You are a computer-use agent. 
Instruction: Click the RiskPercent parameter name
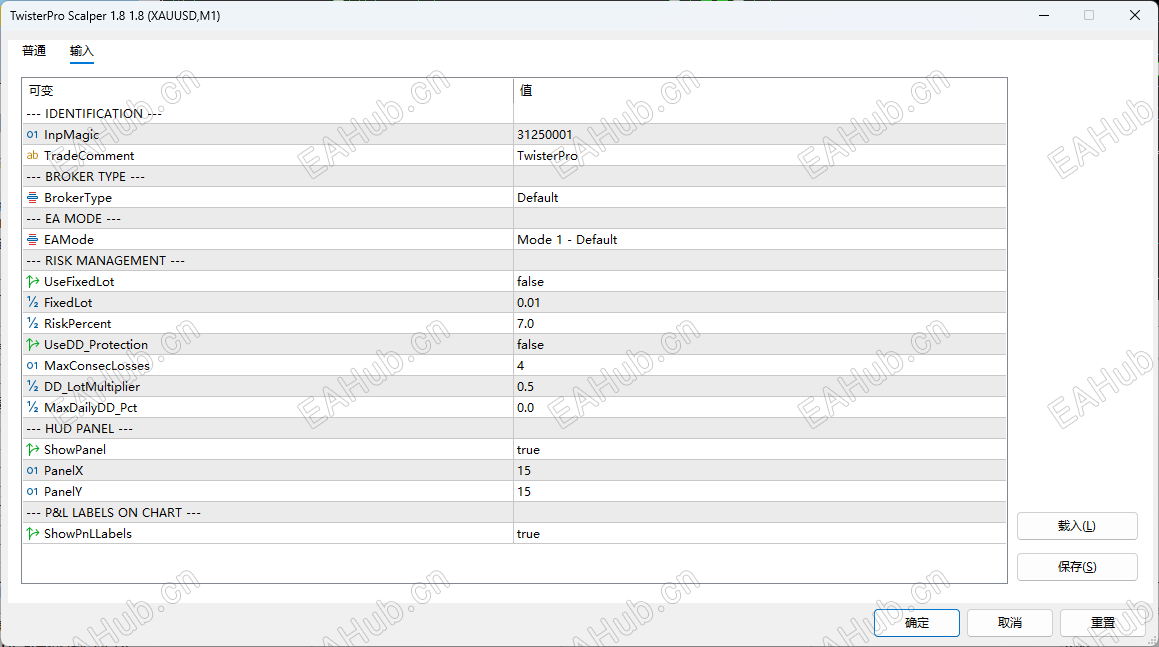tap(78, 323)
